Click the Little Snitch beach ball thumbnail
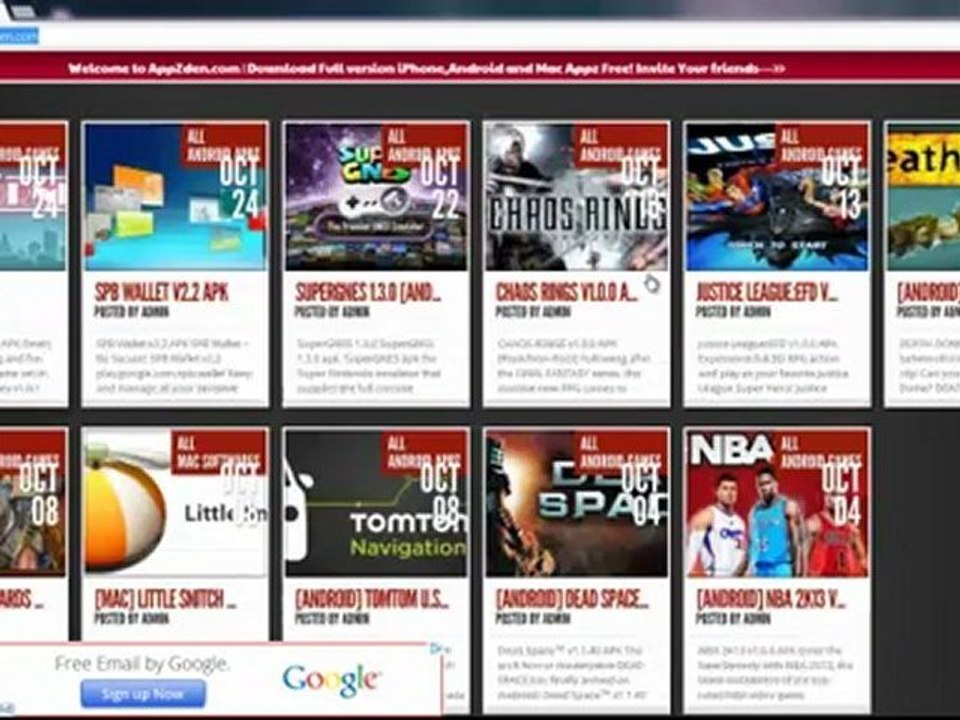Viewport: 960px width, 720px height. (175, 503)
